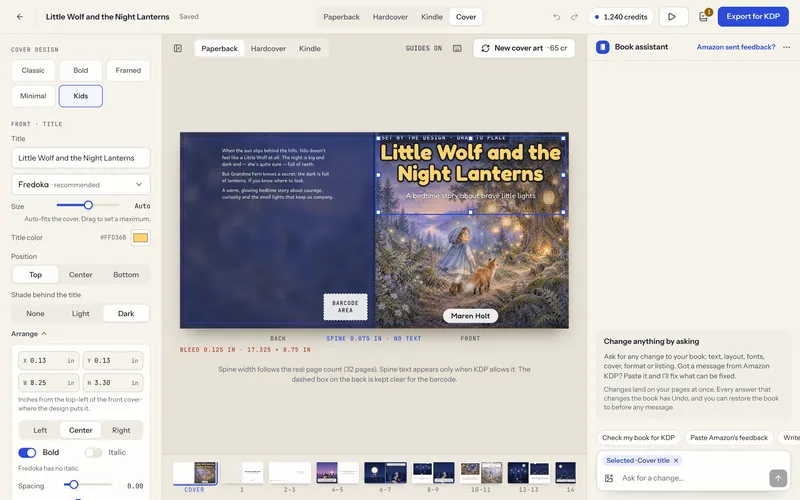
Task: Click the undo icon
Action: tap(556, 17)
